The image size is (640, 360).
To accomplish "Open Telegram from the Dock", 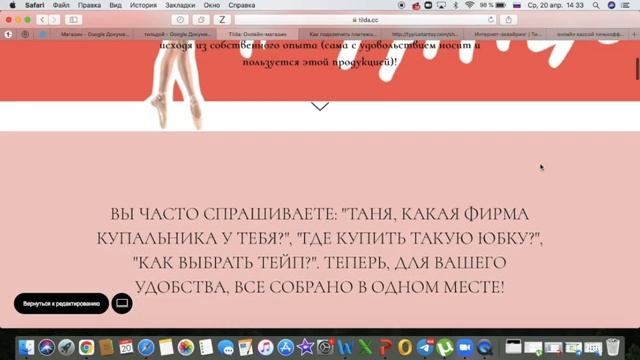I will tap(425, 348).
